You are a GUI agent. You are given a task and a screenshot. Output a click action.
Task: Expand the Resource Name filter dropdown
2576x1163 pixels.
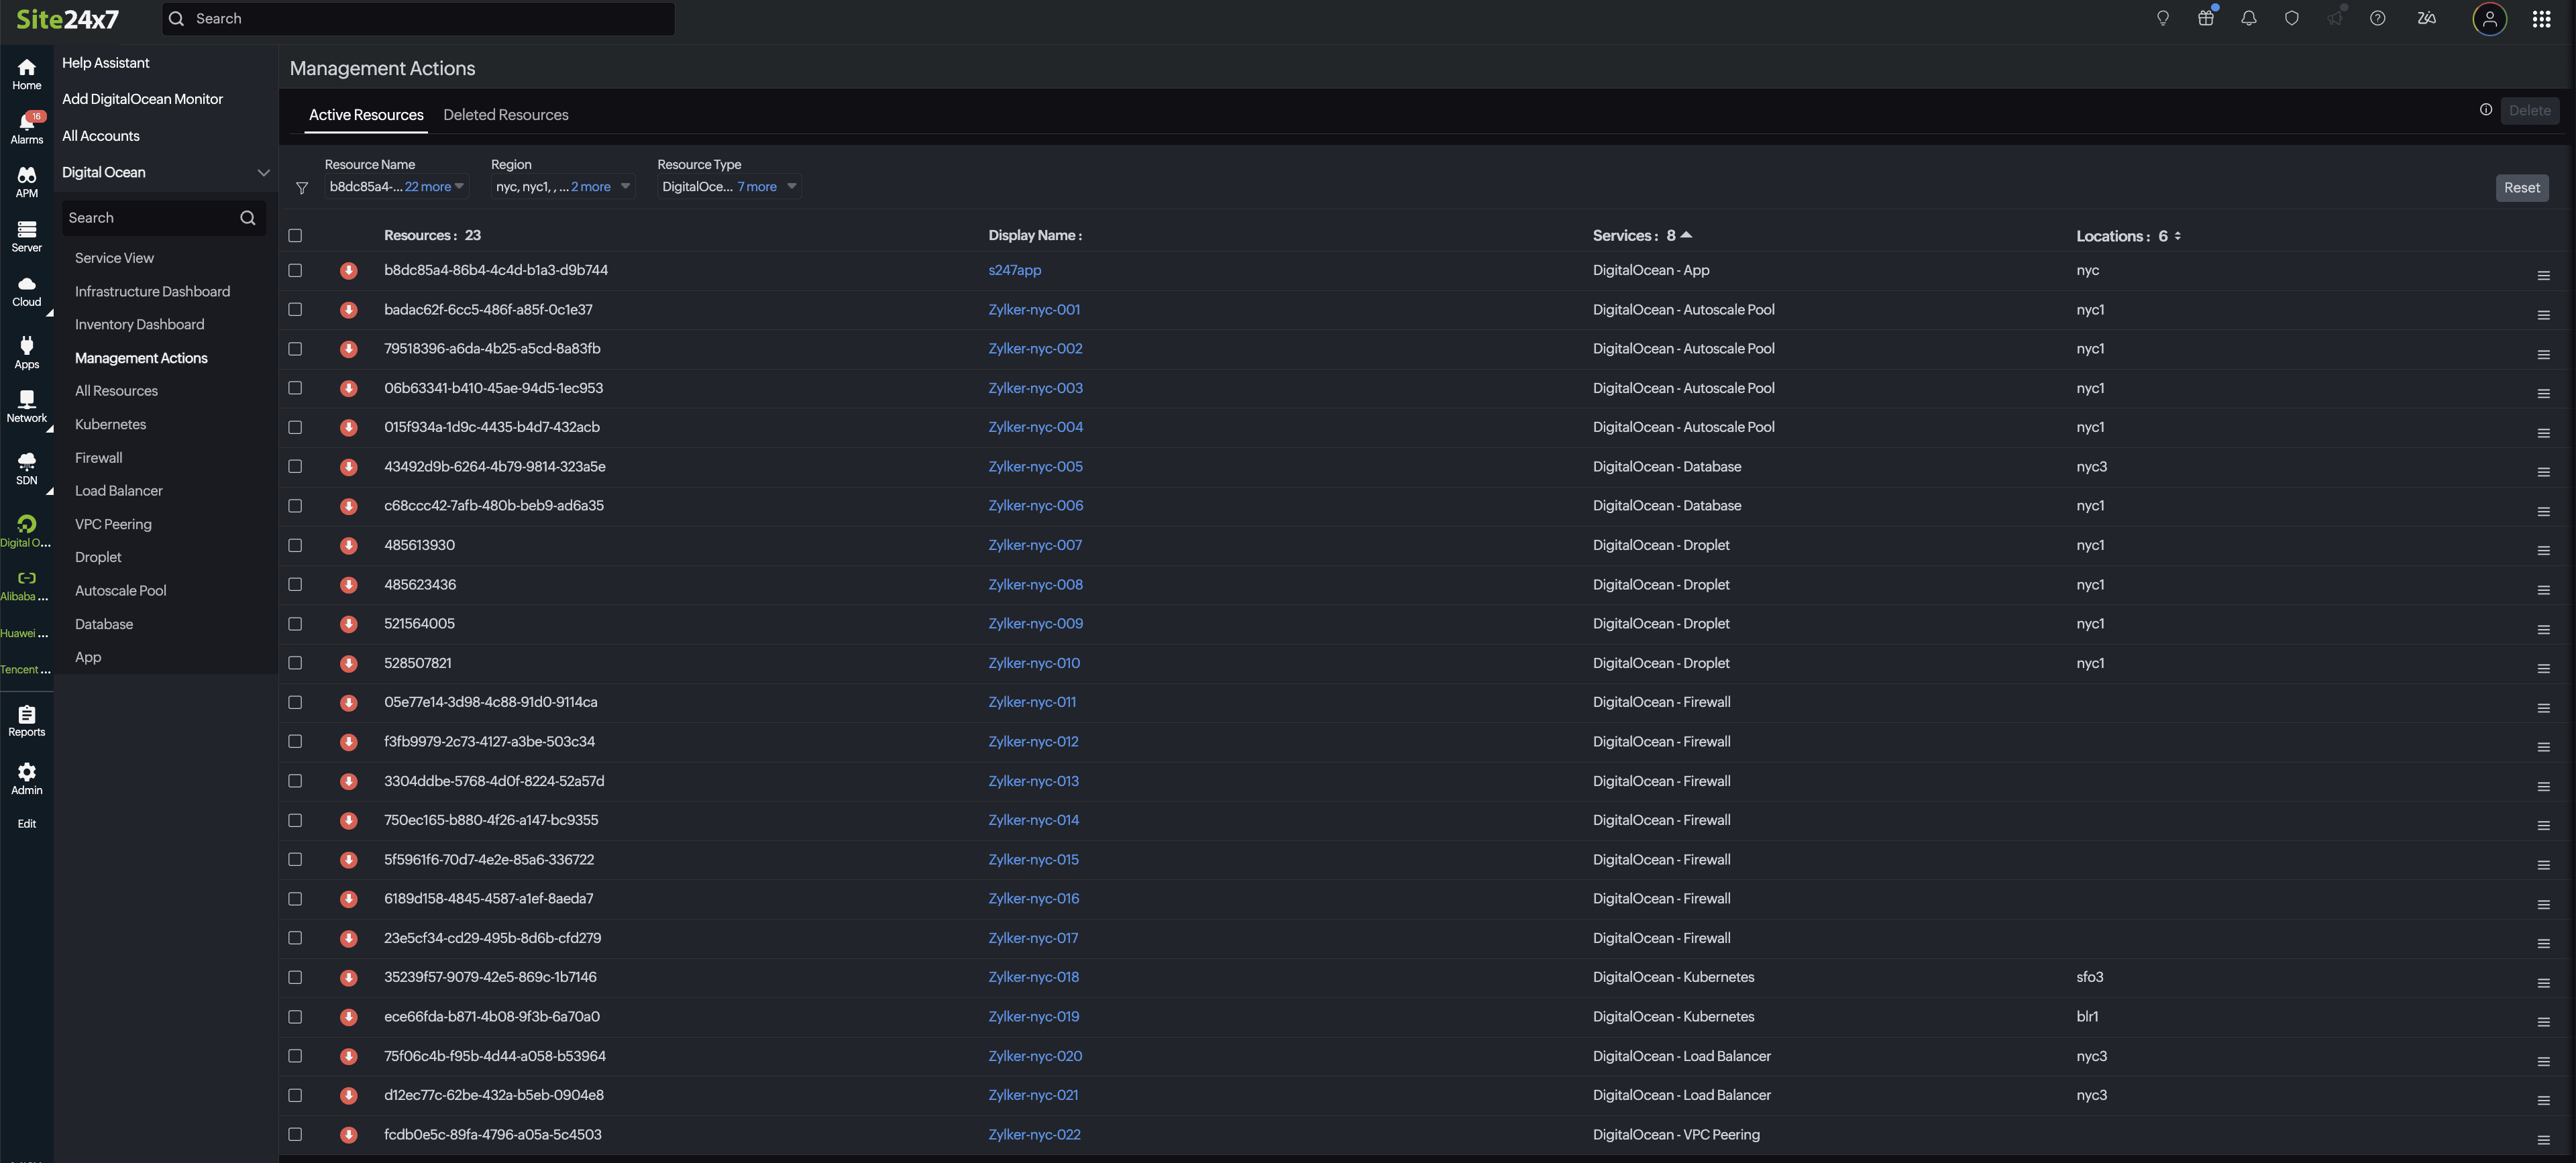[459, 186]
